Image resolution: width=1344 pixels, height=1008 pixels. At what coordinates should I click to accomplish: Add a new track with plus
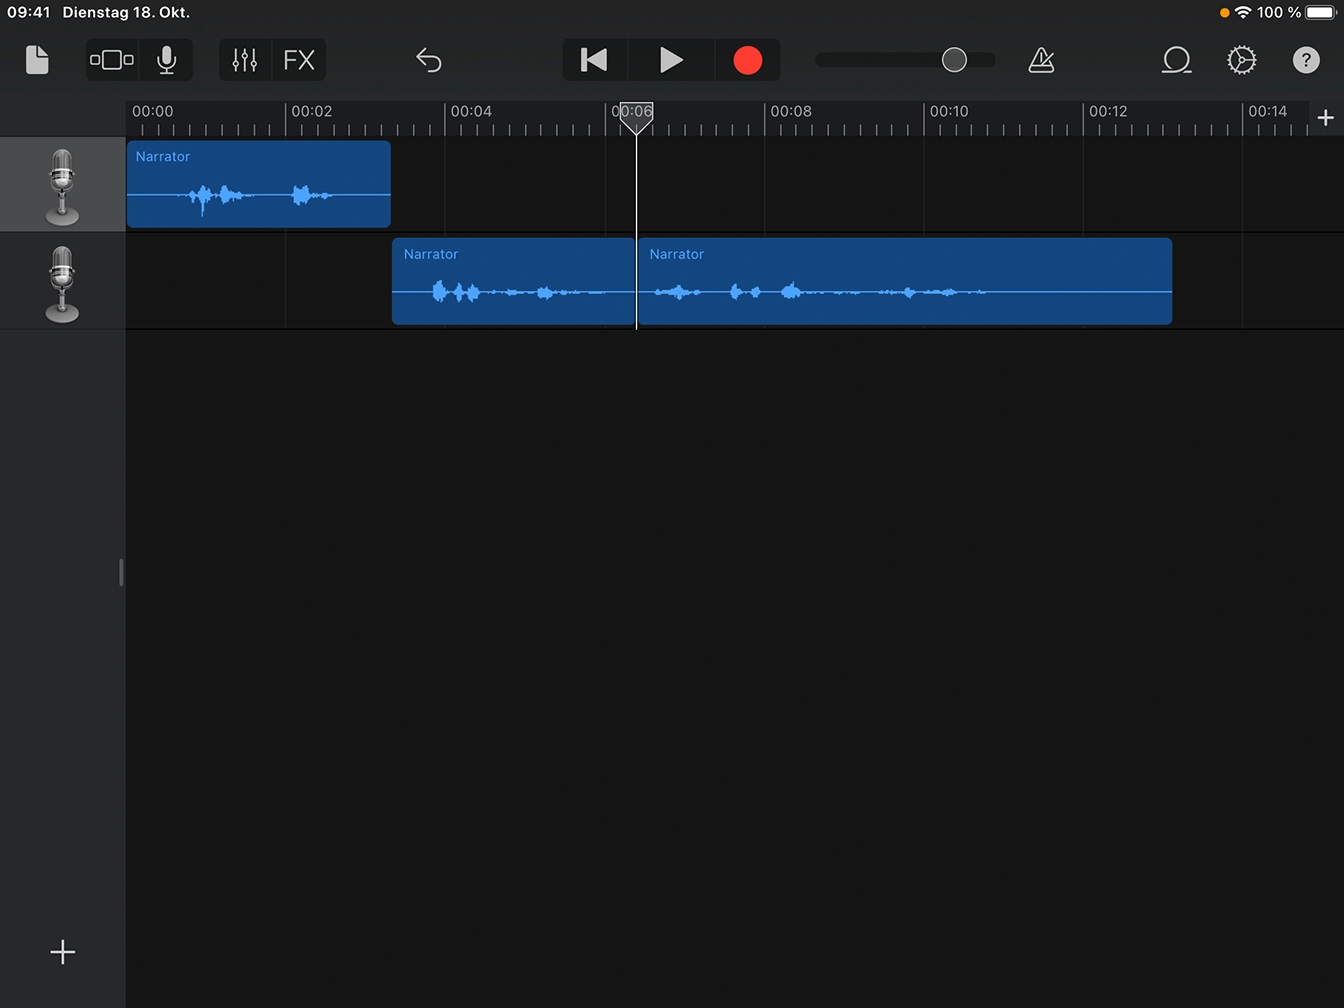tap(62, 952)
